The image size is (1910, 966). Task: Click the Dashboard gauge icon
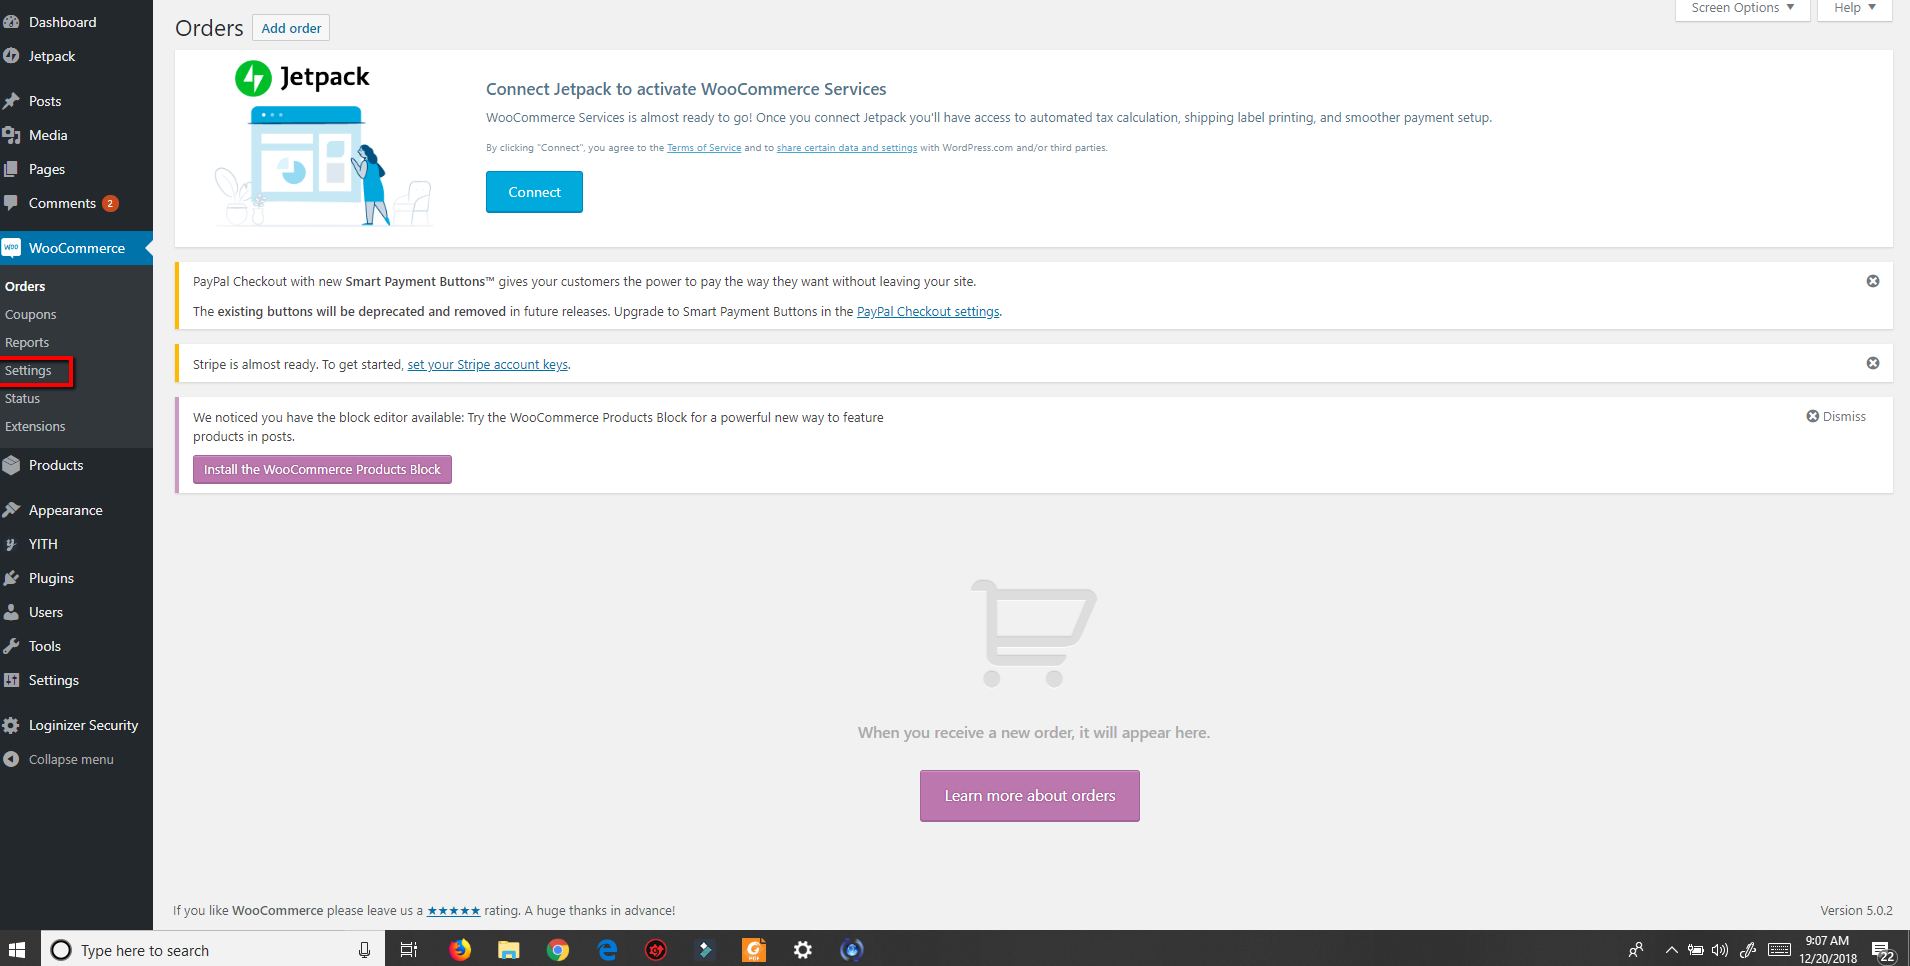click(11, 22)
